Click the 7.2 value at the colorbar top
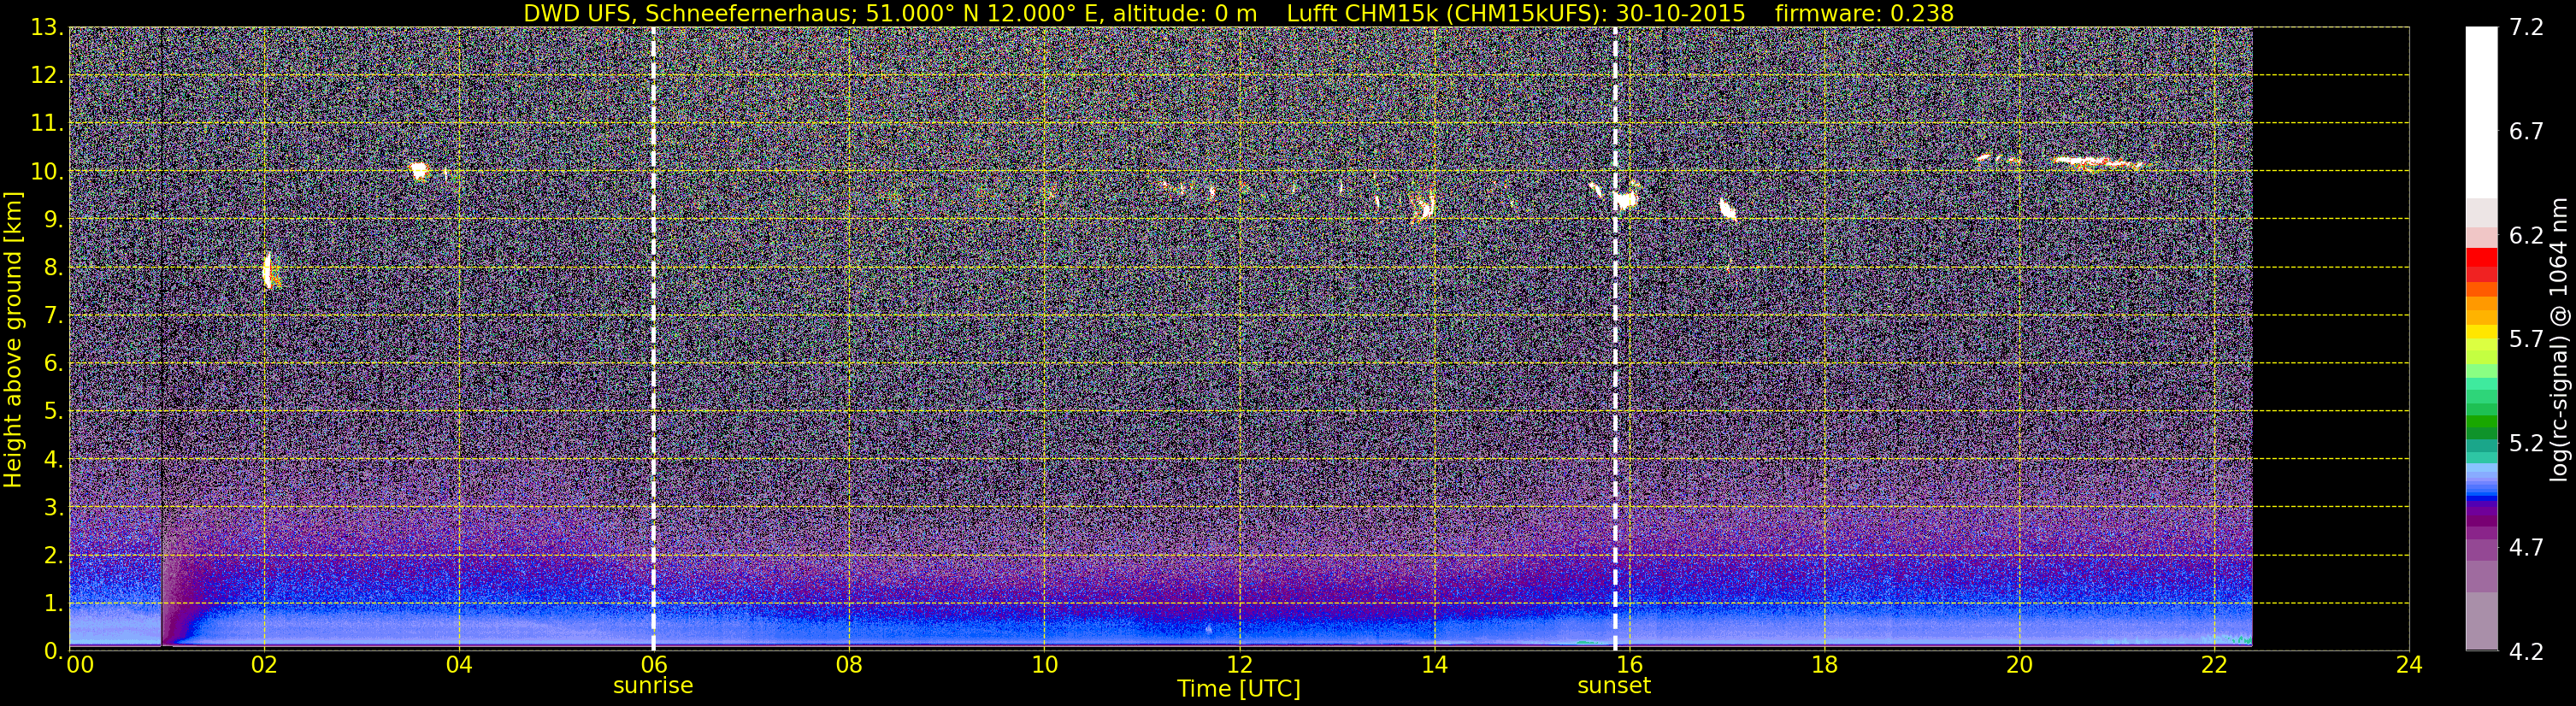The height and width of the screenshot is (706, 2576). point(2527,28)
